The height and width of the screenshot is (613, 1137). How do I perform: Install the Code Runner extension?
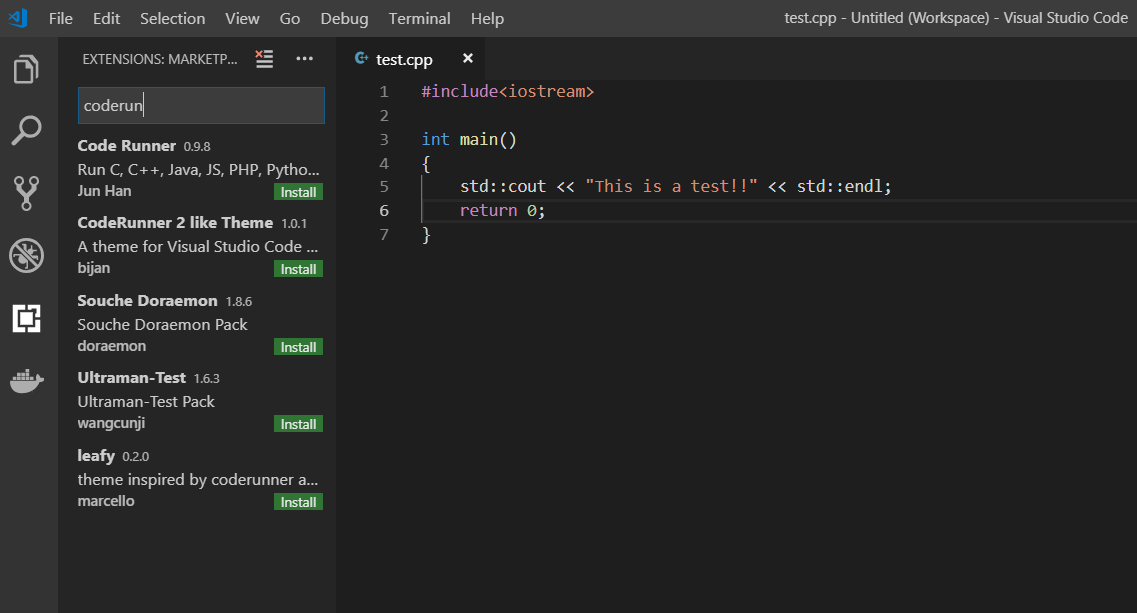(x=298, y=192)
